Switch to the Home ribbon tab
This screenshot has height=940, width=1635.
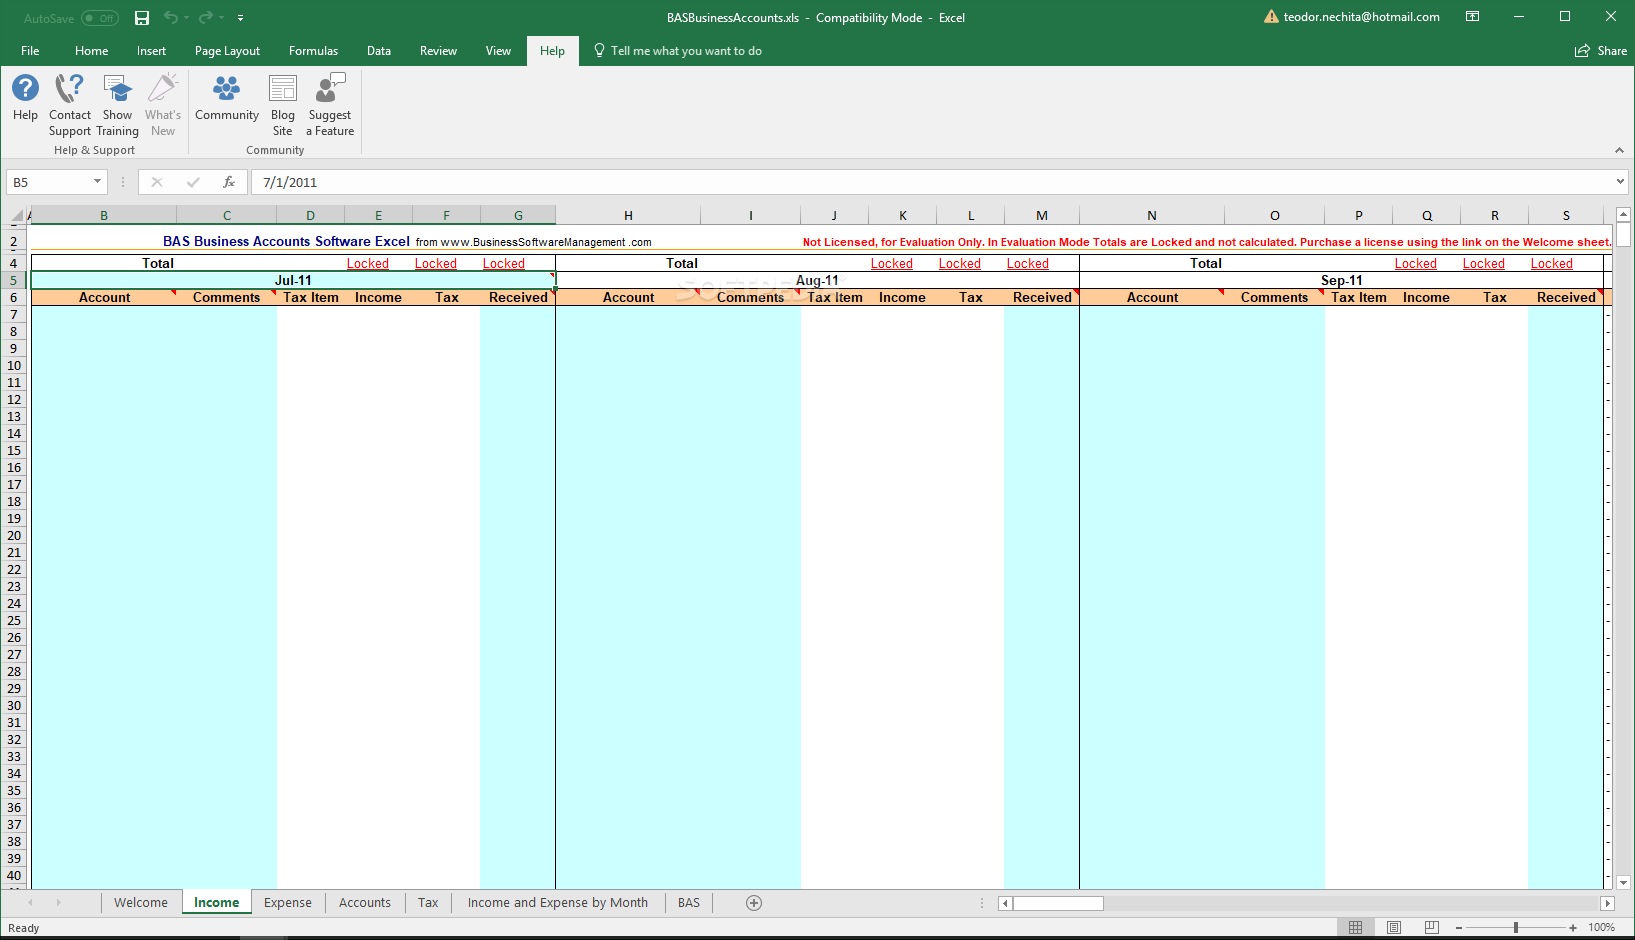(91, 51)
